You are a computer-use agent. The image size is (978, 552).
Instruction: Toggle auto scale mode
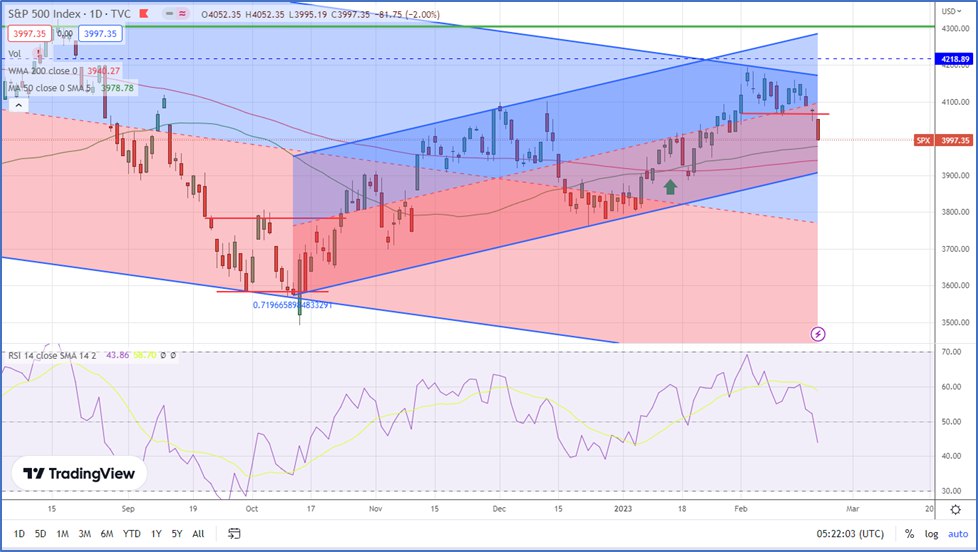pyautogui.click(x=957, y=534)
